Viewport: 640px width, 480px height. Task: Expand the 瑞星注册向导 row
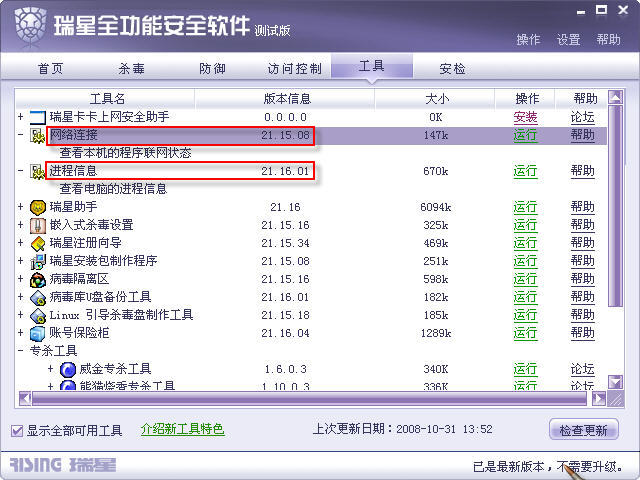point(20,242)
